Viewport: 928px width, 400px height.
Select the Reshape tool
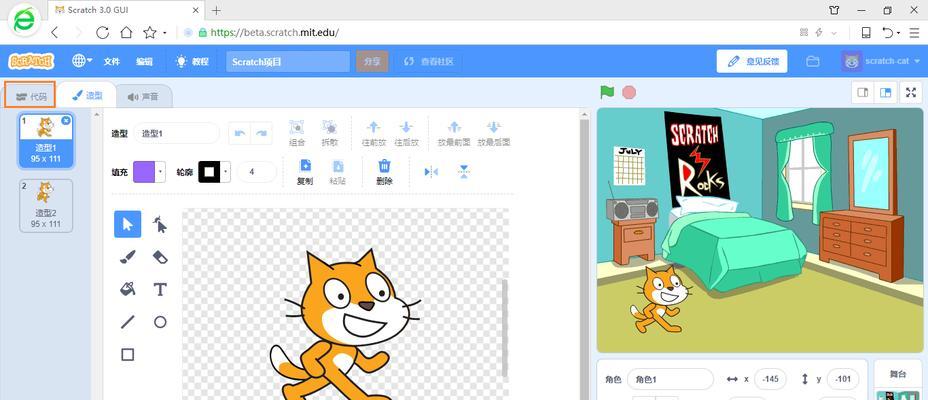pos(160,224)
